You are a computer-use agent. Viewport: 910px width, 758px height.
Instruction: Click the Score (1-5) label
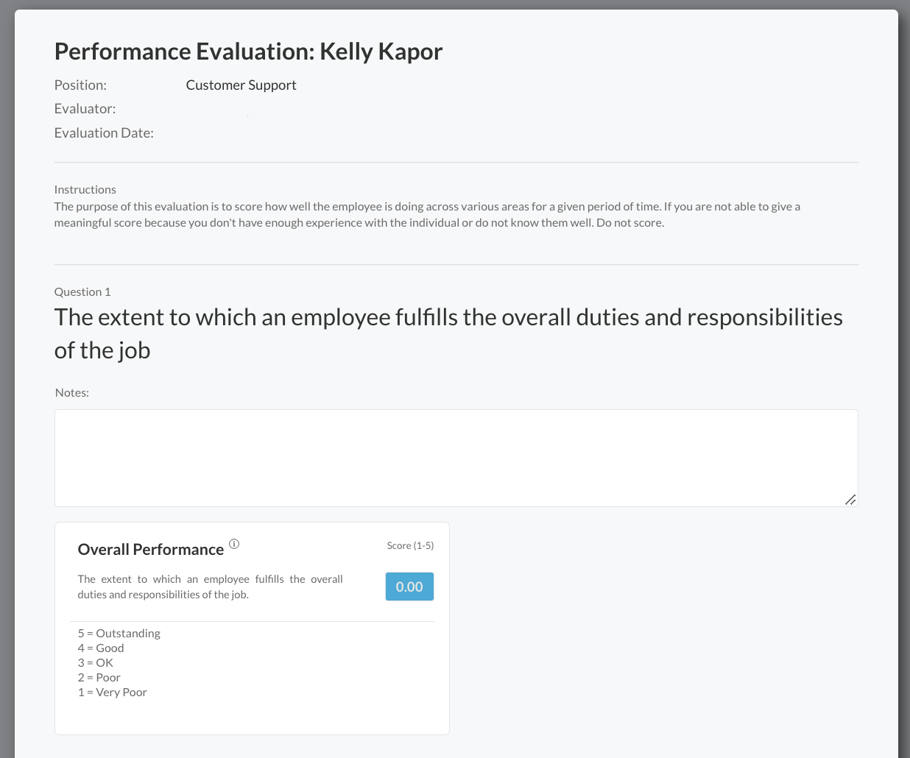click(x=410, y=546)
